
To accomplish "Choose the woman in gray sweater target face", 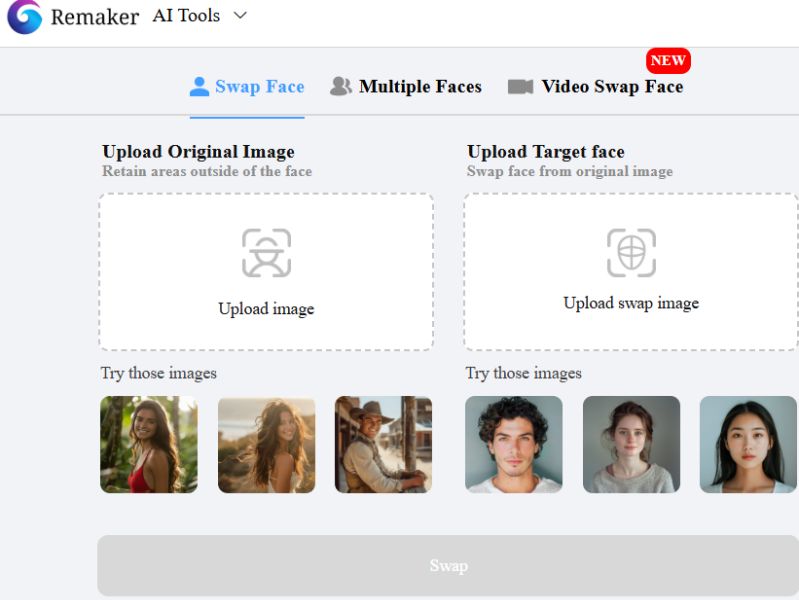I will (x=631, y=444).
